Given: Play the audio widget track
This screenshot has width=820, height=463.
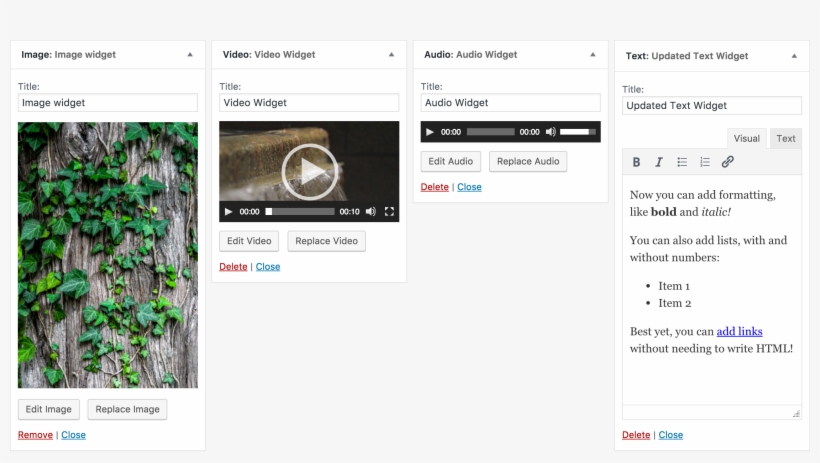Looking at the screenshot, I should coord(430,132).
